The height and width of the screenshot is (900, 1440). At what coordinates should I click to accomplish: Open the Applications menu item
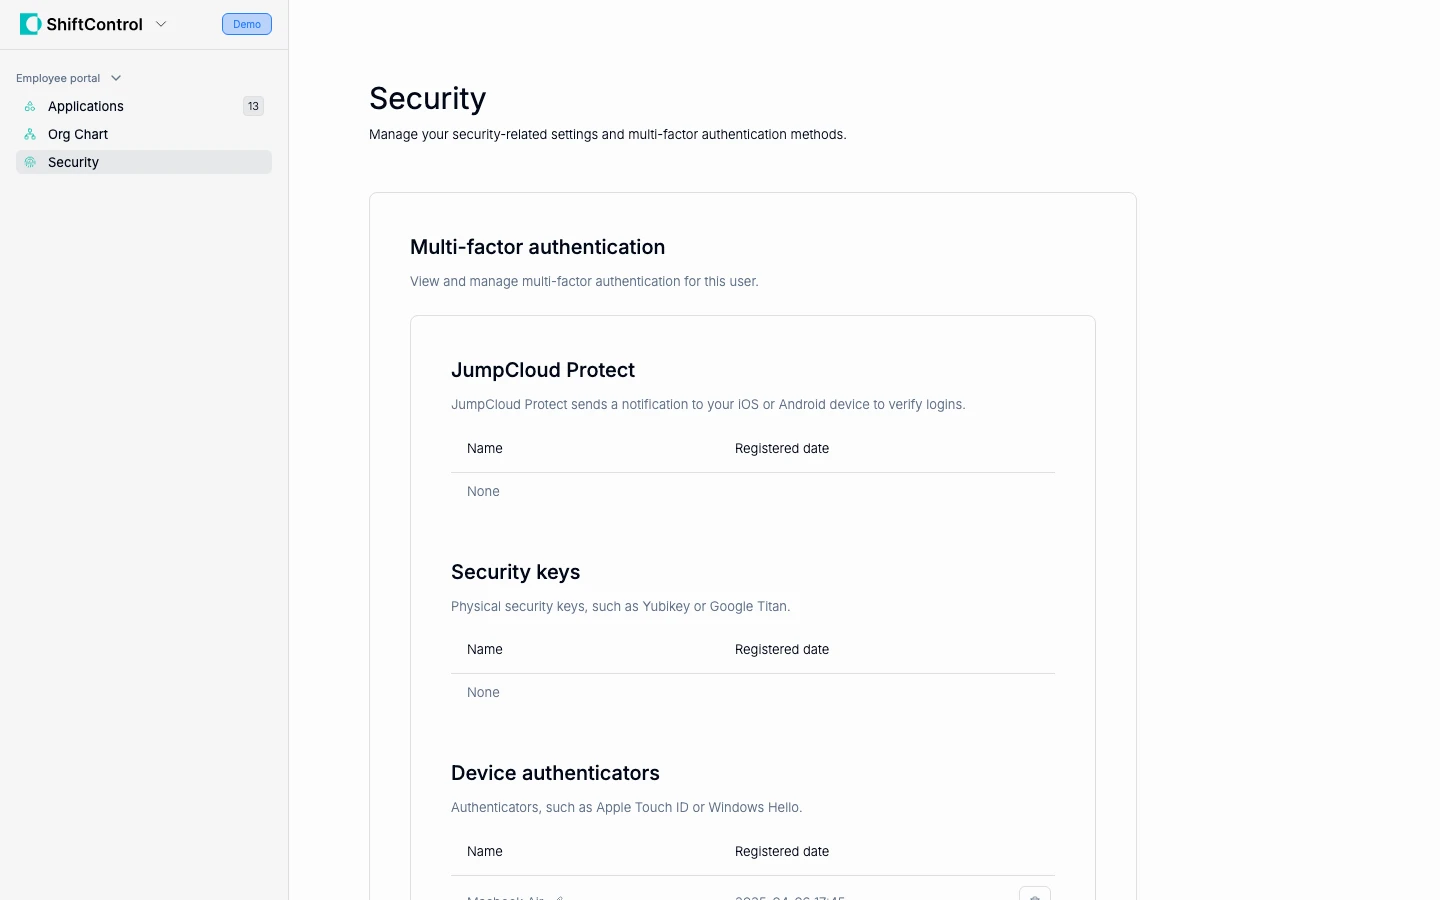(86, 106)
